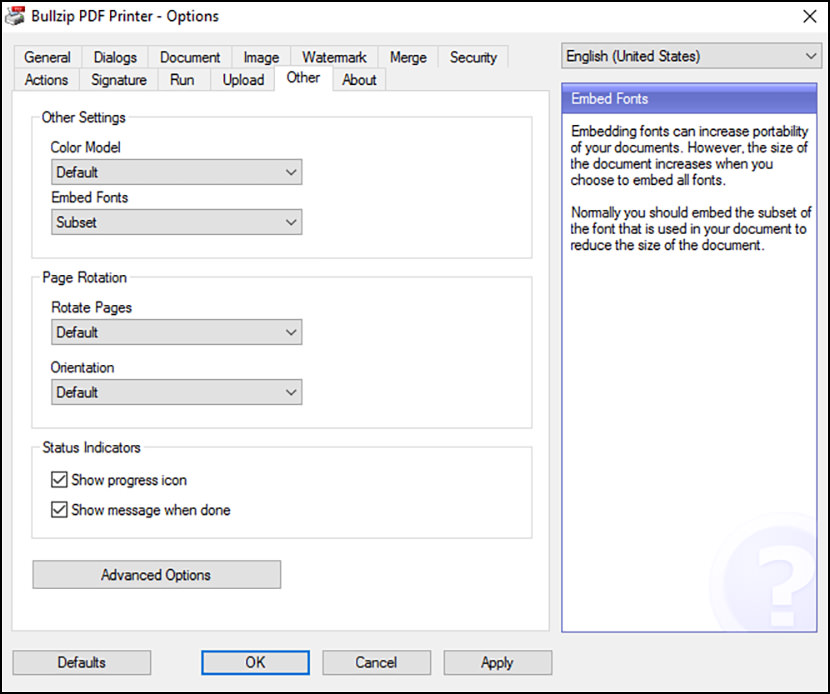Switch to the Security tab
Screen dimensions: 830x694
[x=473, y=57]
